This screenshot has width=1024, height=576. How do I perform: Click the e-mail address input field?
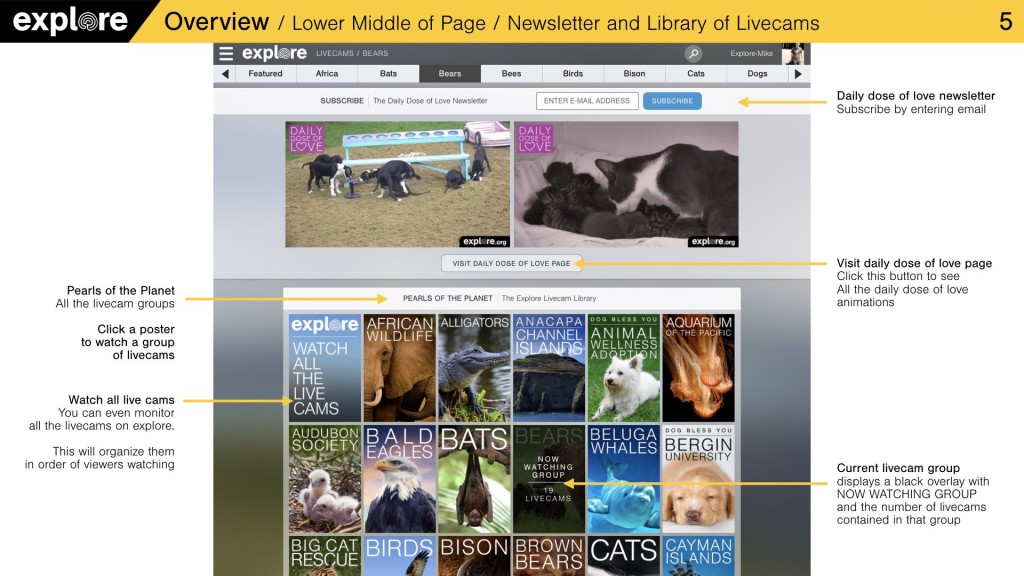(587, 101)
